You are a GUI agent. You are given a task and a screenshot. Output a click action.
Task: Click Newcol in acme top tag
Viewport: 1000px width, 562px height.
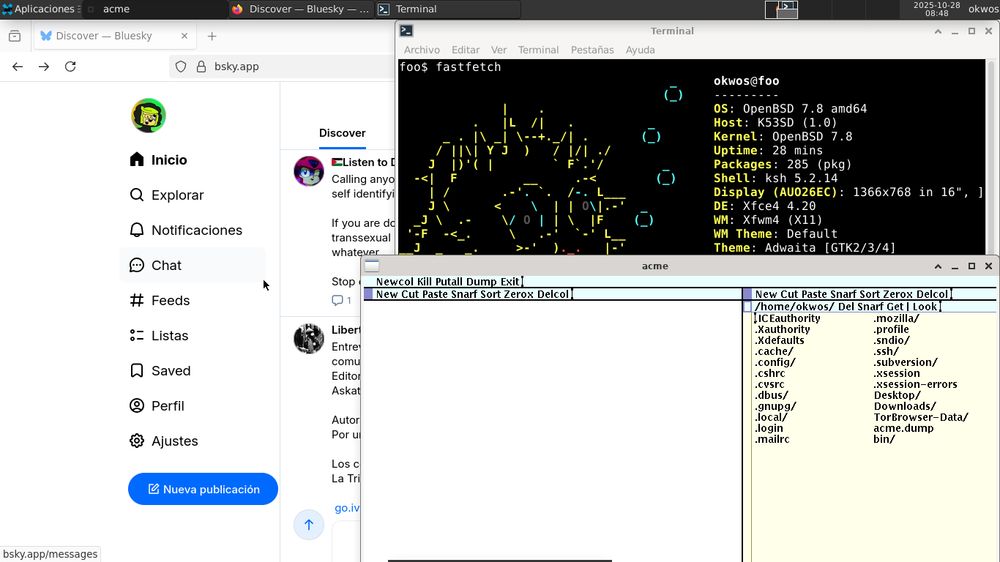pos(395,281)
